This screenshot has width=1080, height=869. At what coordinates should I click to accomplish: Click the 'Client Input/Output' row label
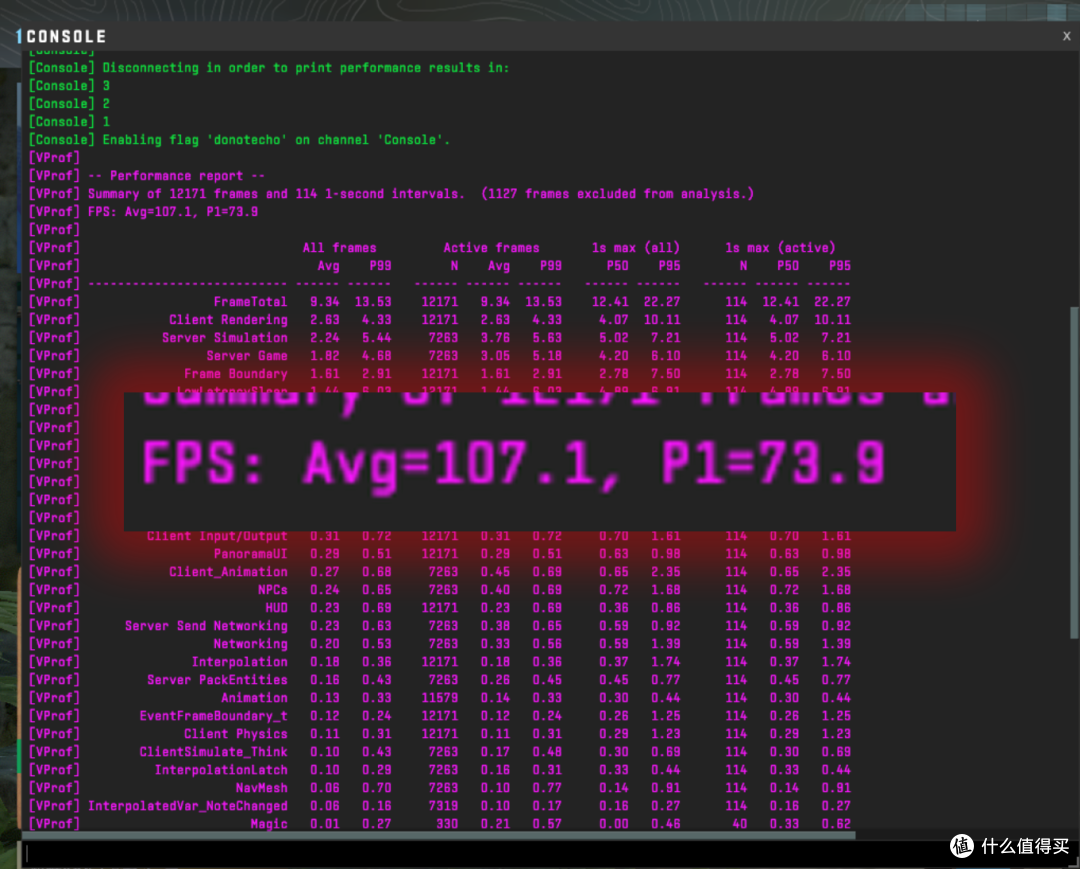pyautogui.click(x=217, y=536)
